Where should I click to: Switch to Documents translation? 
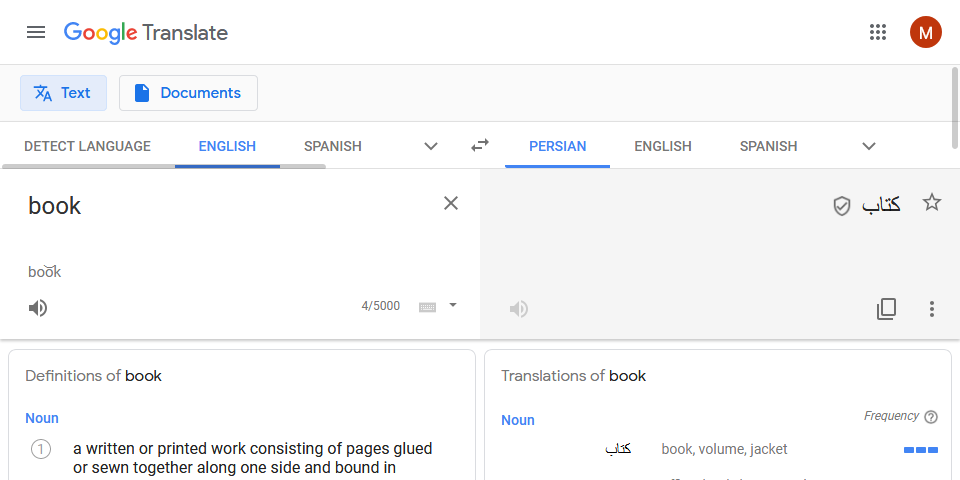(188, 93)
